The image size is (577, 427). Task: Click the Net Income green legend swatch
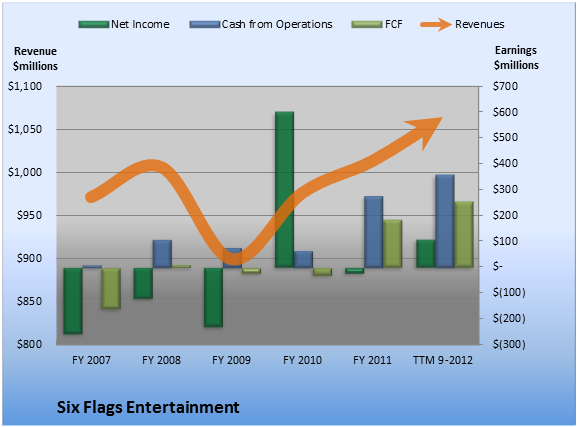[94, 24]
